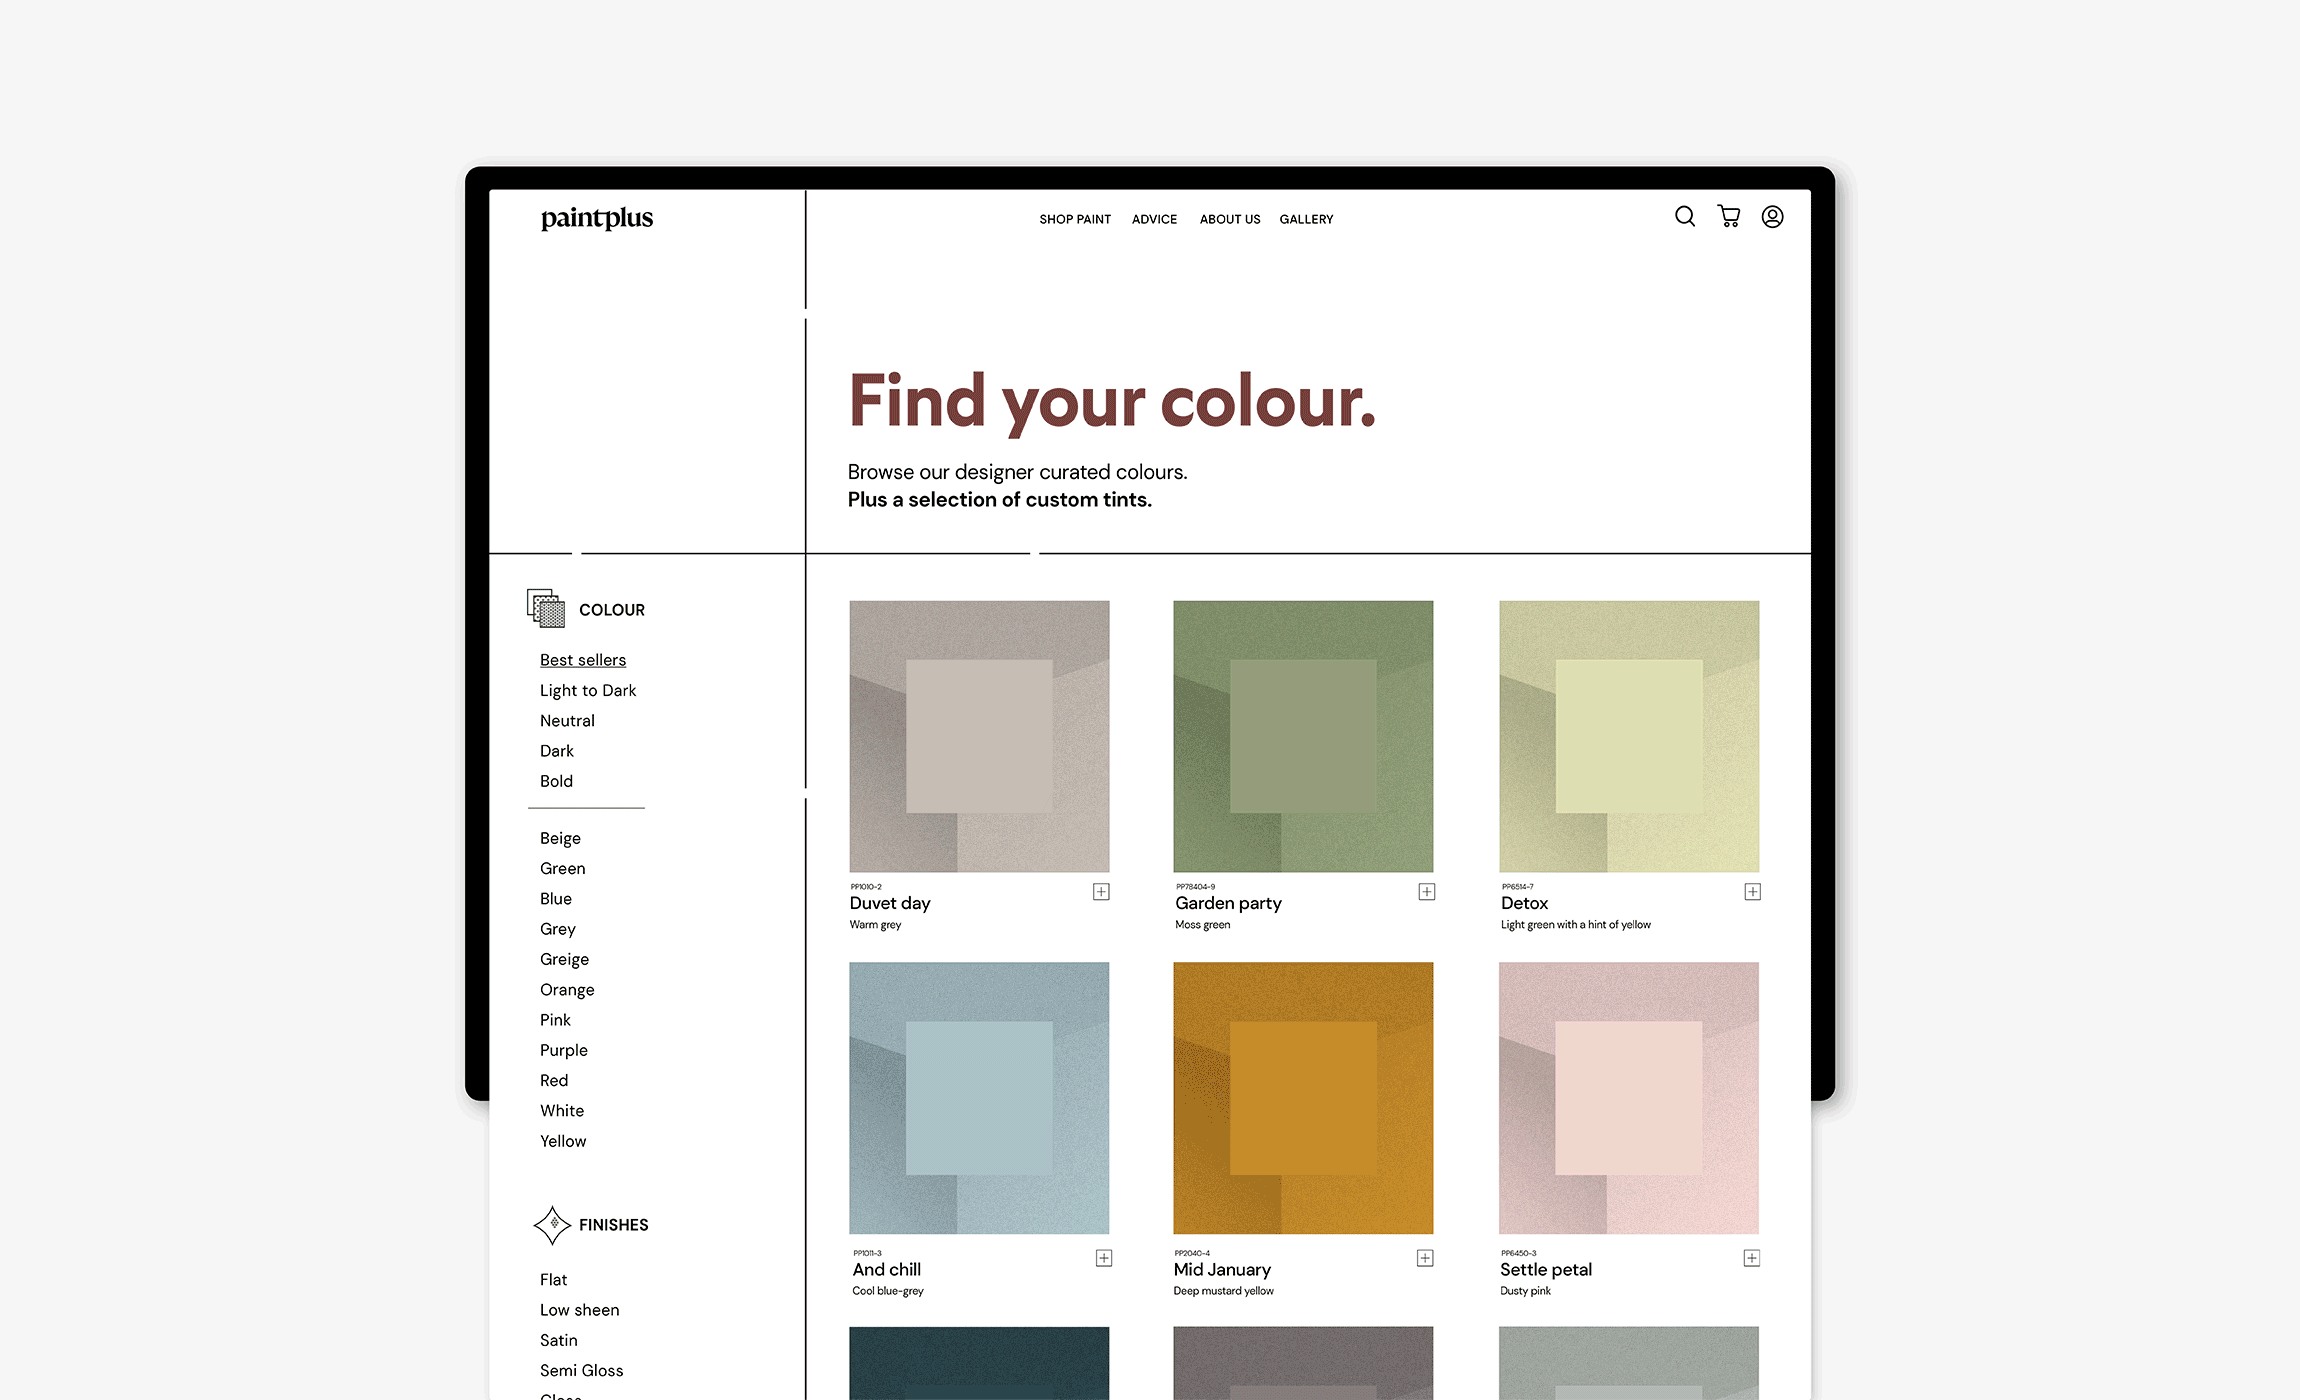Choose the Low sheen finish
The image size is (2300, 1400).
[x=580, y=1310]
